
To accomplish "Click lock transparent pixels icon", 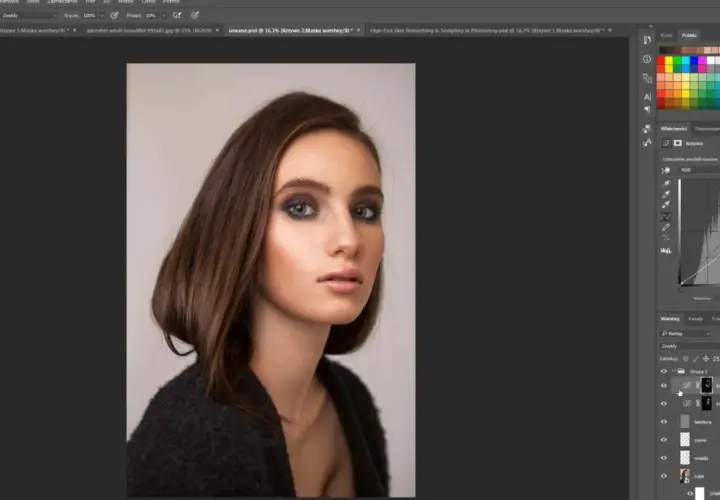I will (686, 359).
